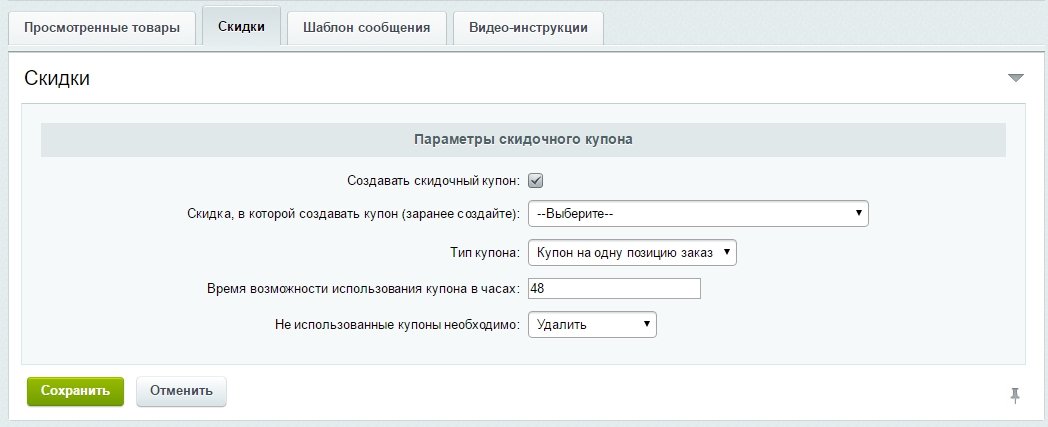Open the Видео-инструкции tab
The height and width of the screenshot is (427, 1048).
528,28
